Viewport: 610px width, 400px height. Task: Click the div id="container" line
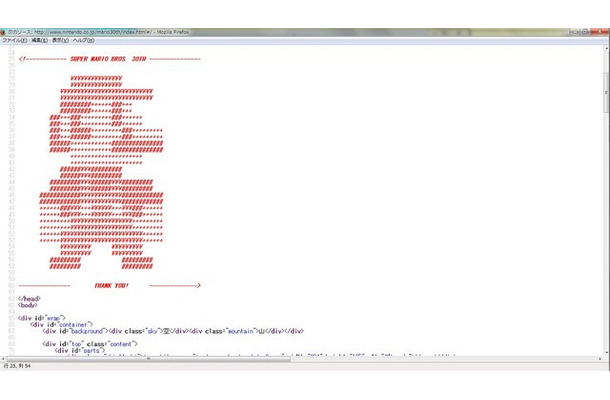61,325
